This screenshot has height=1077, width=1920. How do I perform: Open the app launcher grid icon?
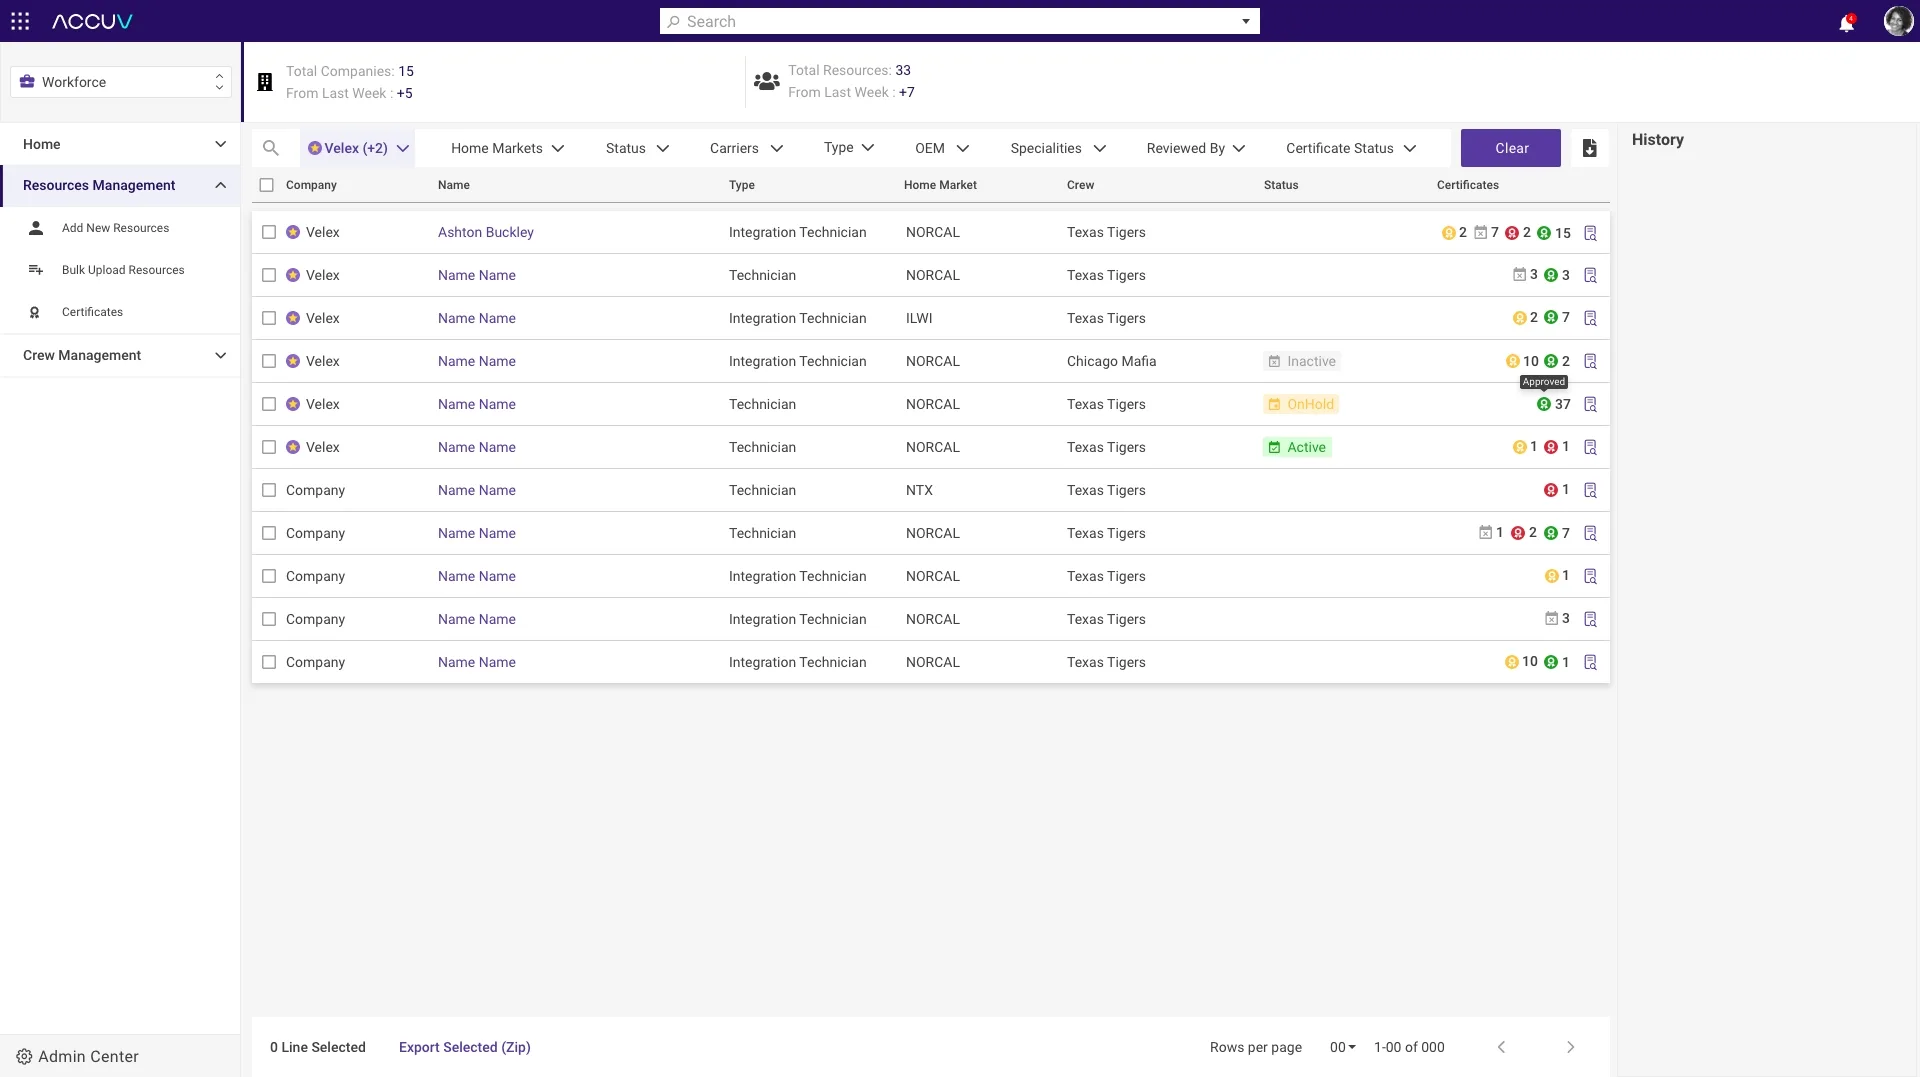tap(20, 21)
